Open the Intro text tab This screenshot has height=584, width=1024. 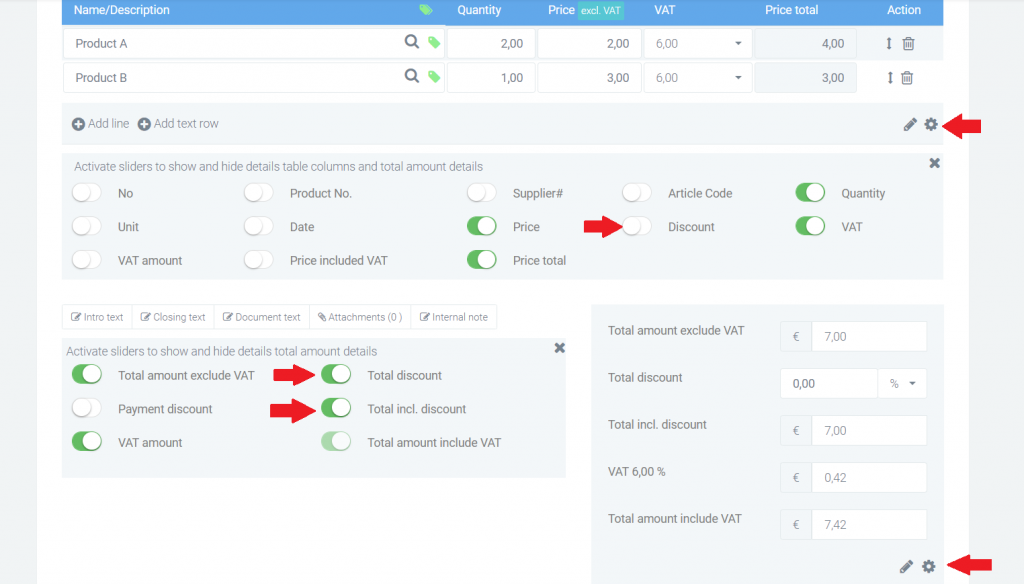(97, 317)
